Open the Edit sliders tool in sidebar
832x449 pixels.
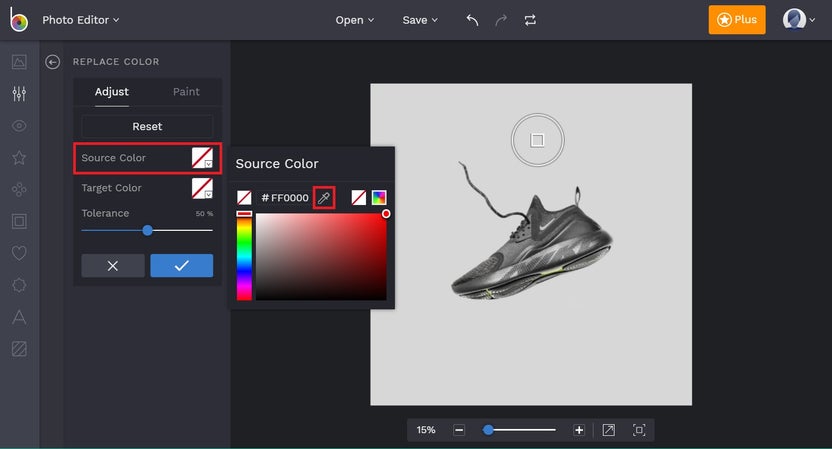(x=19, y=94)
